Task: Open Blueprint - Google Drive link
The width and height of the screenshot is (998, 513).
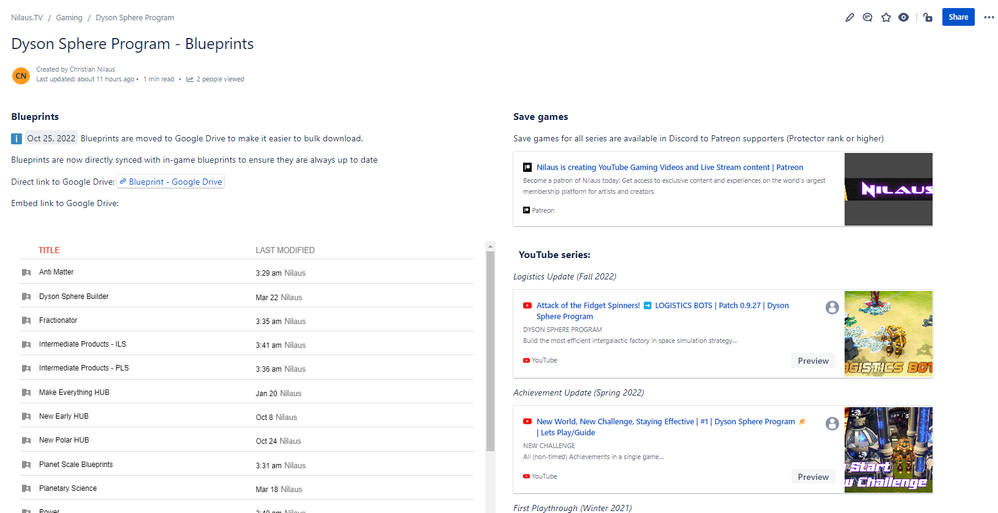Action: tap(171, 182)
